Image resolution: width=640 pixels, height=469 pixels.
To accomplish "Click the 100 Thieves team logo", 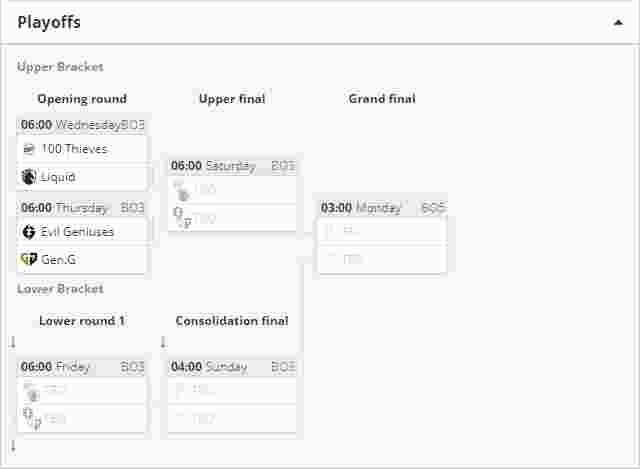I will [x=29, y=149].
